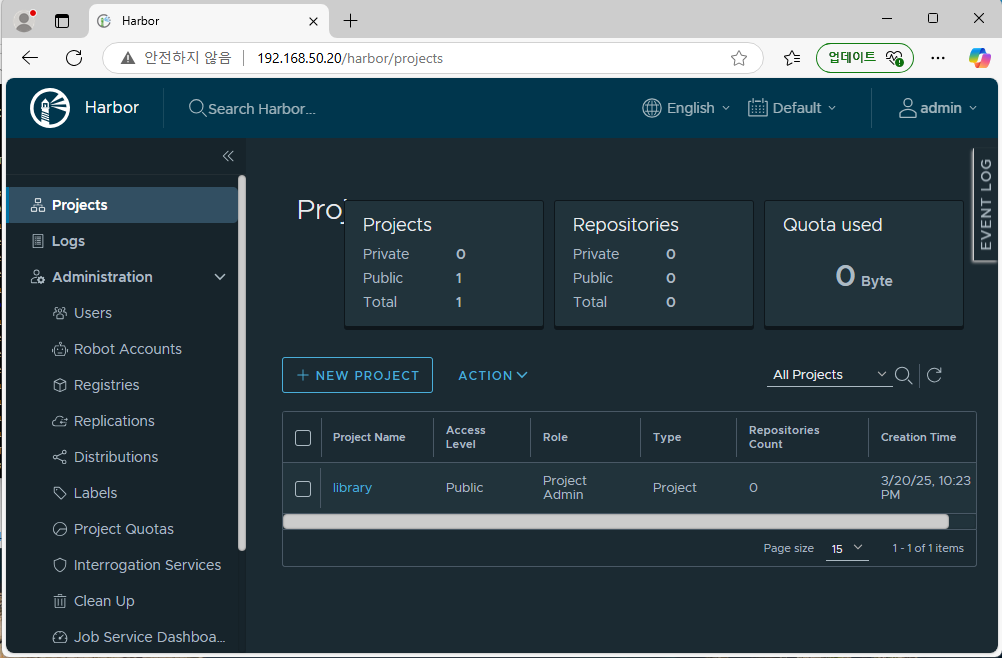Viewport: 1002px width, 658px height.
Task: Change the page size dropdown
Action: (847, 549)
